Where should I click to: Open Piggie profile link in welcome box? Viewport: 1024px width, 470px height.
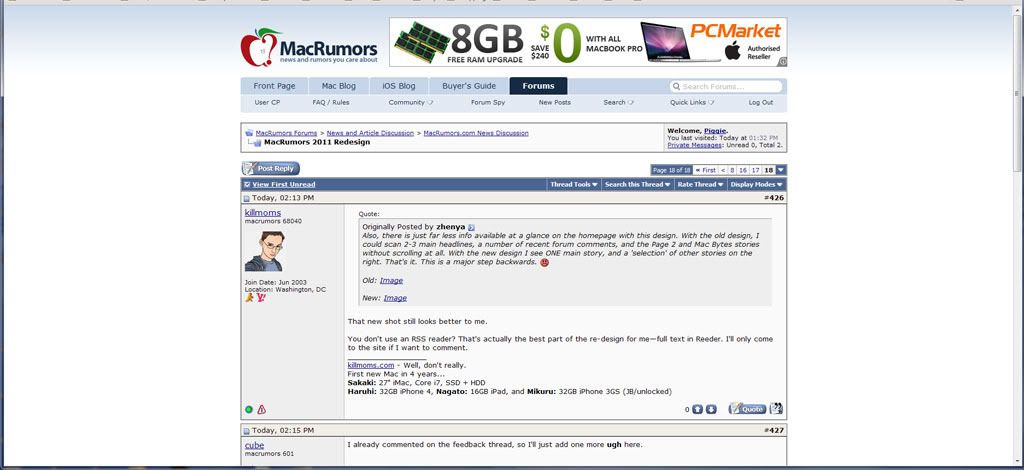click(x=715, y=131)
